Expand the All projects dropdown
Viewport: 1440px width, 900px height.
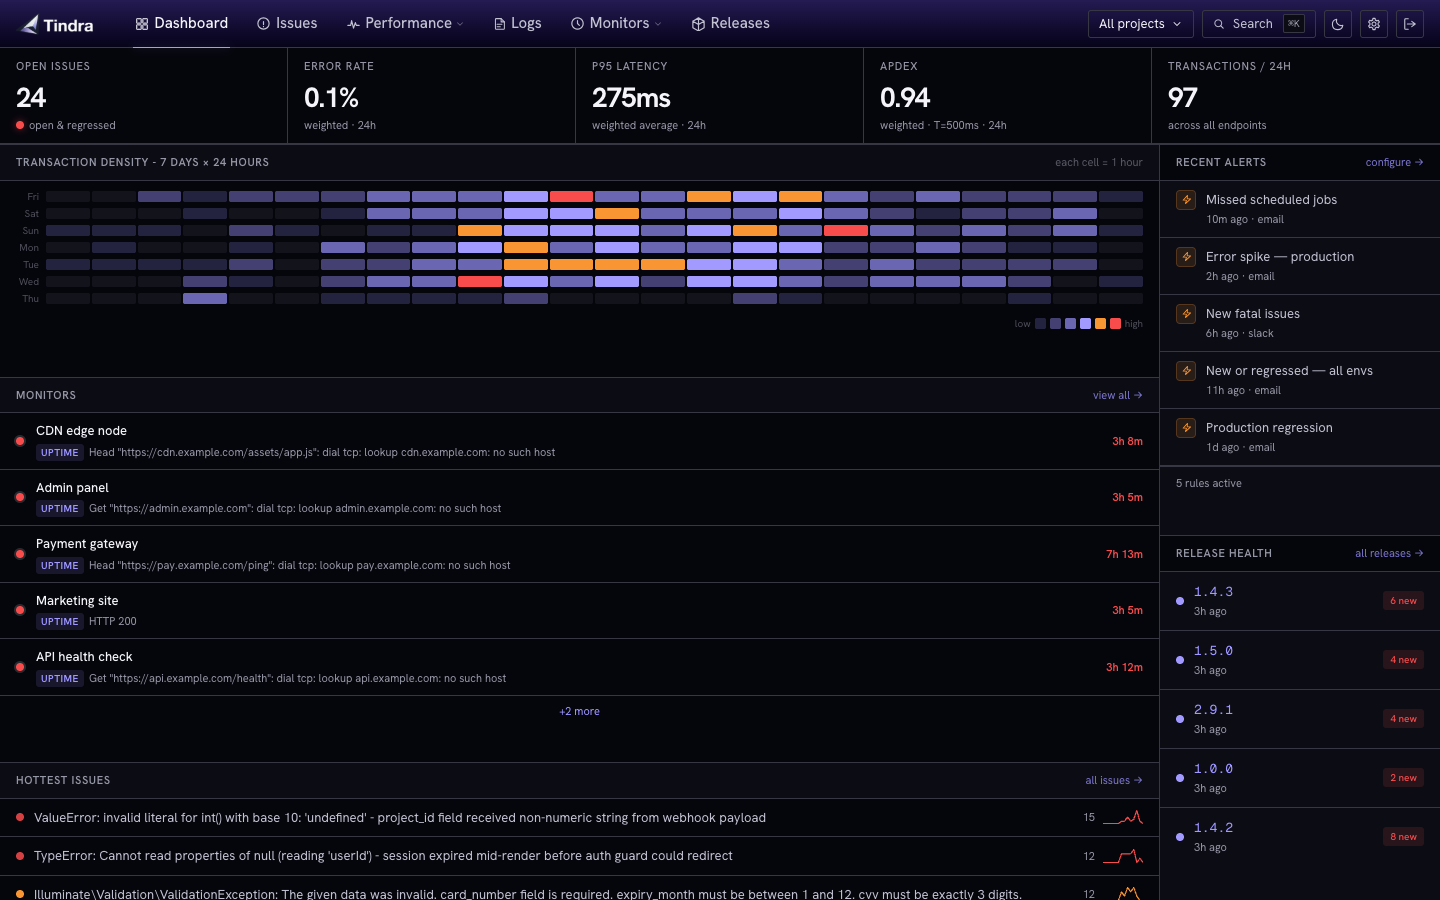pyautogui.click(x=1140, y=24)
